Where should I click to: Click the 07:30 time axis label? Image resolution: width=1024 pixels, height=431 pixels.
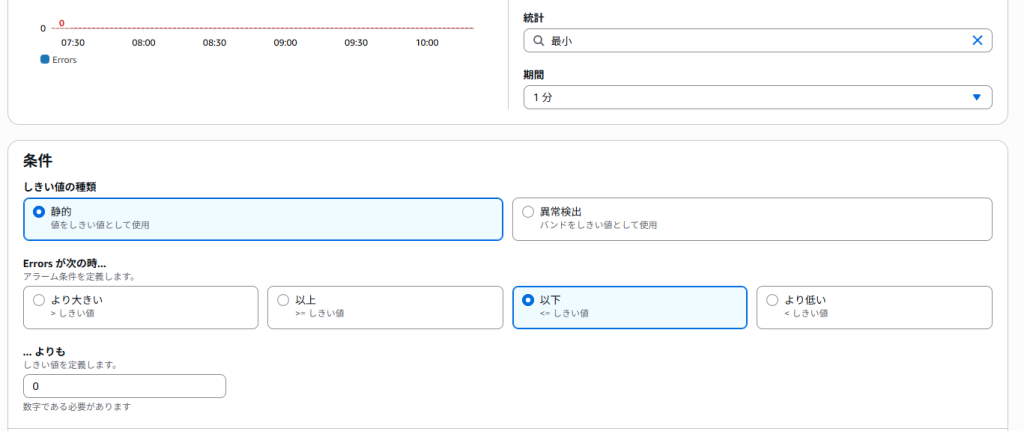click(72, 42)
